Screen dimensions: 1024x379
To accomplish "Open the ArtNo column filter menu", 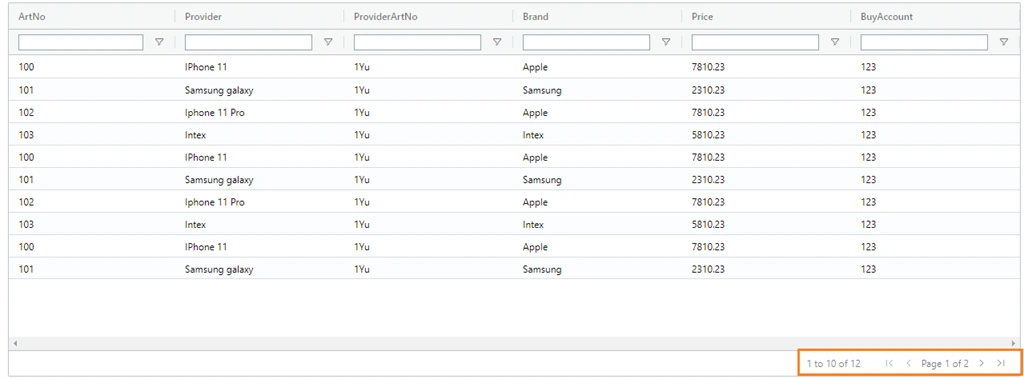I will pos(159,42).
